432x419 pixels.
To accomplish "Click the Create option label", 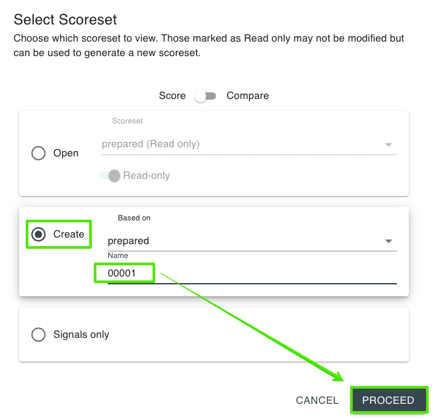I will tap(69, 234).
